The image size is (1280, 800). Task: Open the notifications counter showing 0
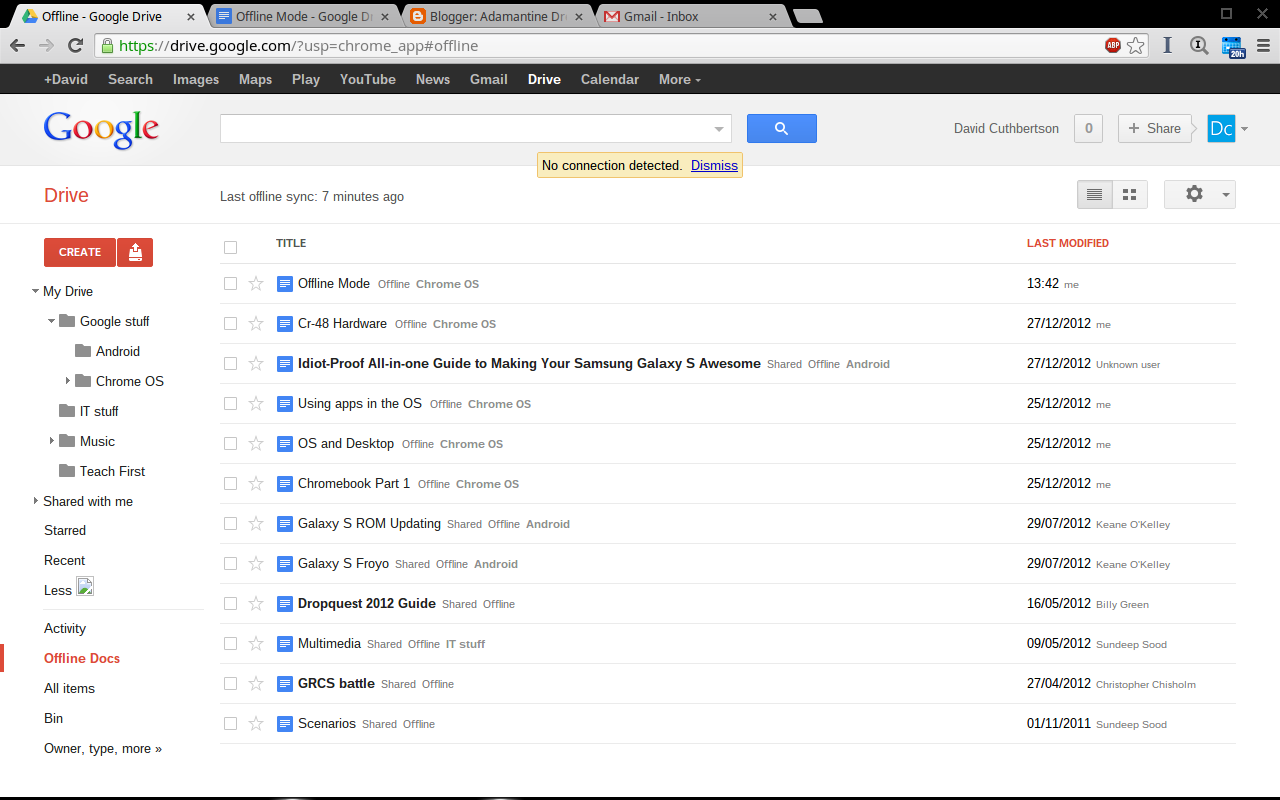click(x=1088, y=128)
